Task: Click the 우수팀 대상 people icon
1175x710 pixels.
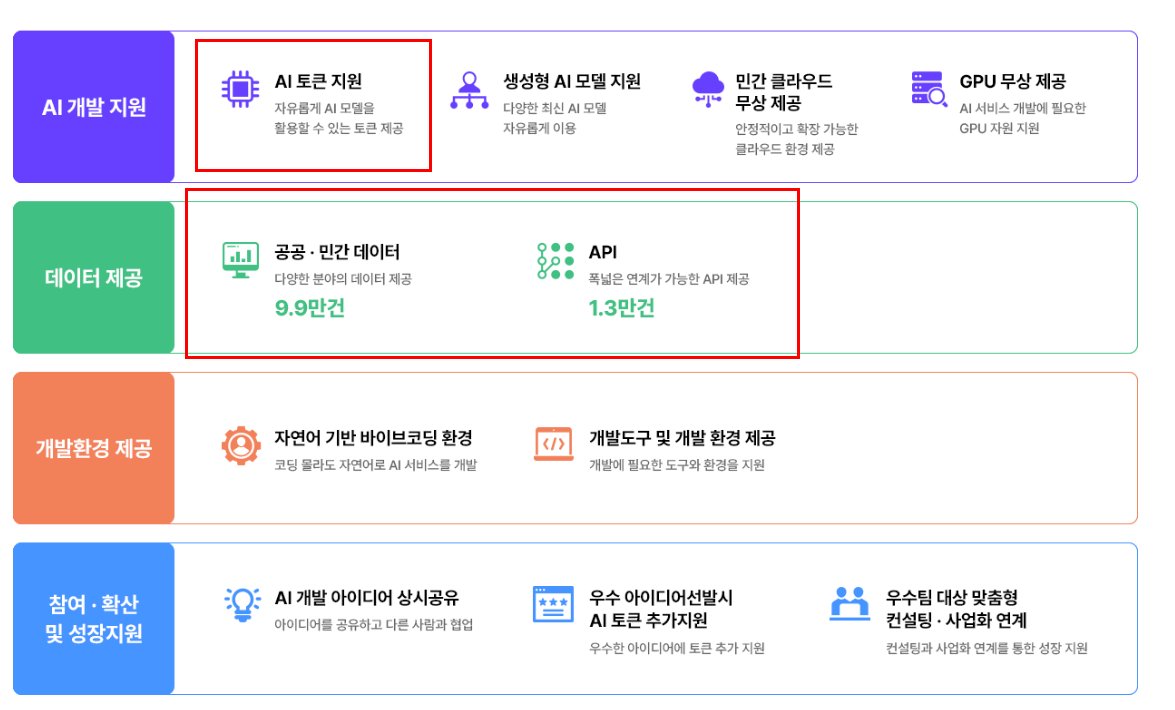Action: tap(850, 604)
